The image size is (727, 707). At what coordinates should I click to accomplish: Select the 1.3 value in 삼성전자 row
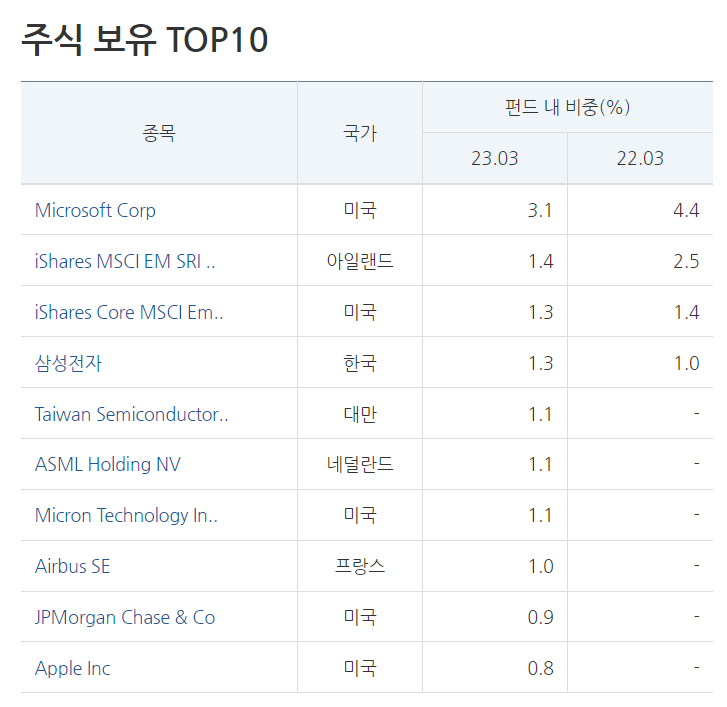tap(541, 363)
